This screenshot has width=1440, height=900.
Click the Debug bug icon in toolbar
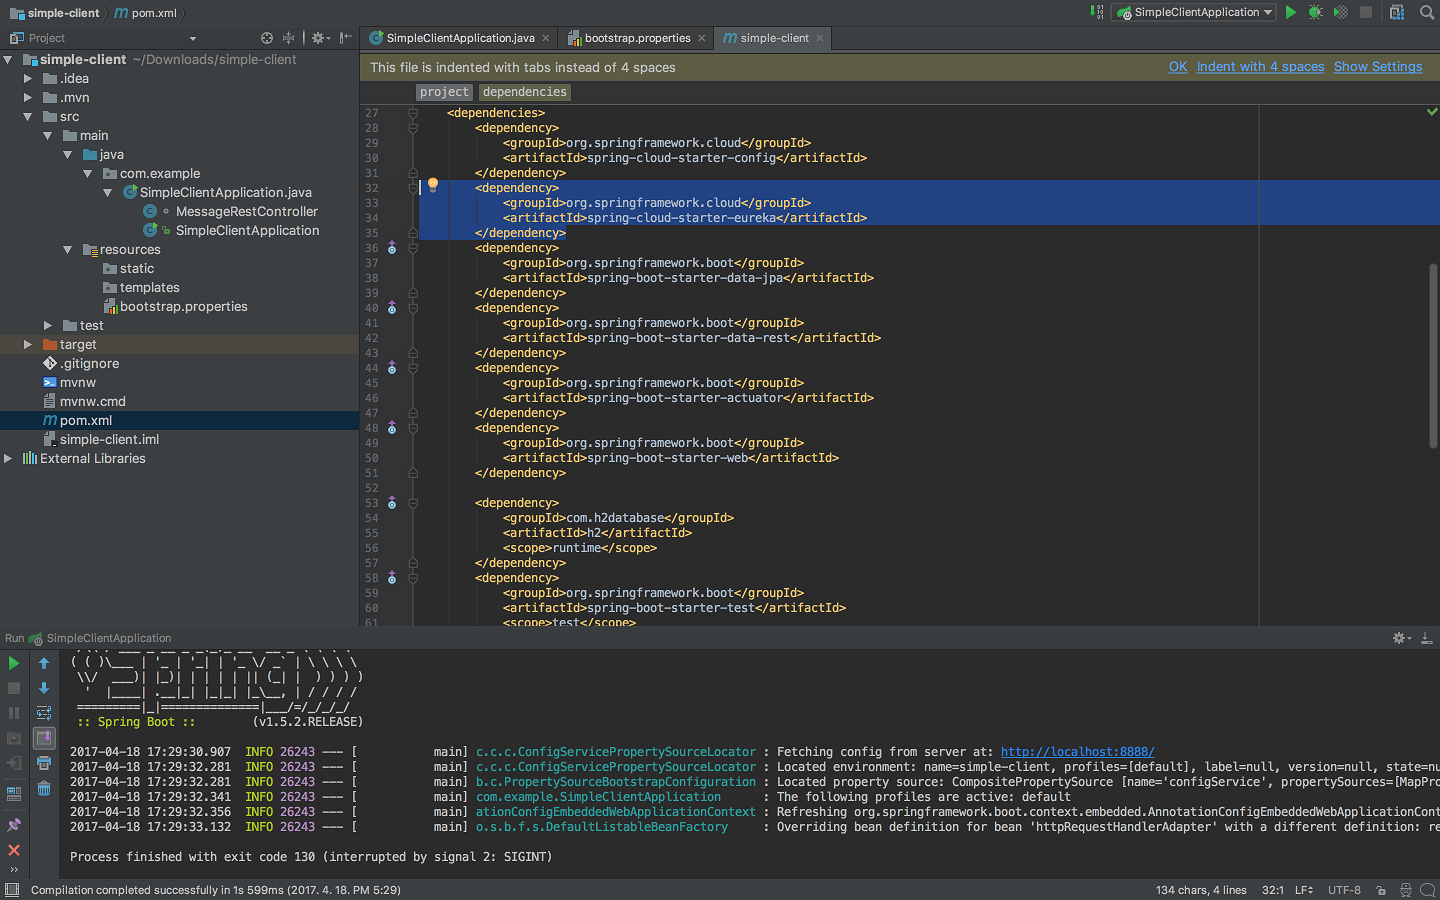1316,13
